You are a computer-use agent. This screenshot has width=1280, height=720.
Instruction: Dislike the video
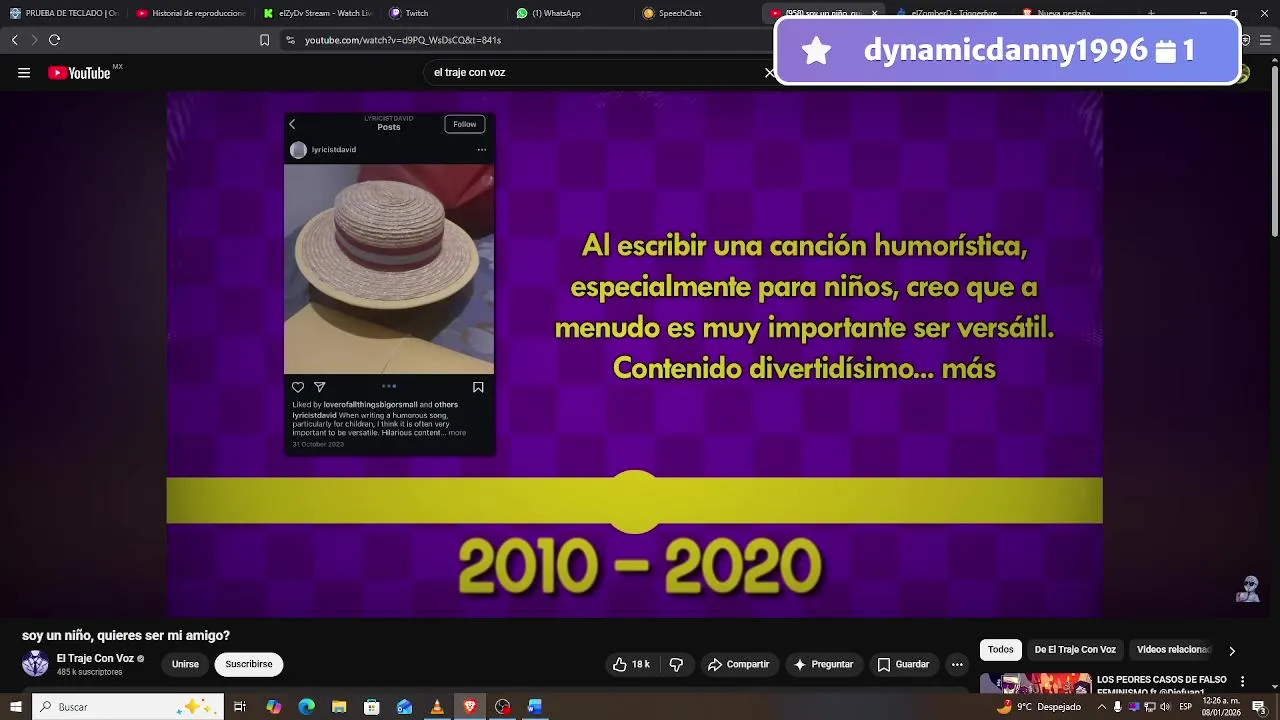676,664
